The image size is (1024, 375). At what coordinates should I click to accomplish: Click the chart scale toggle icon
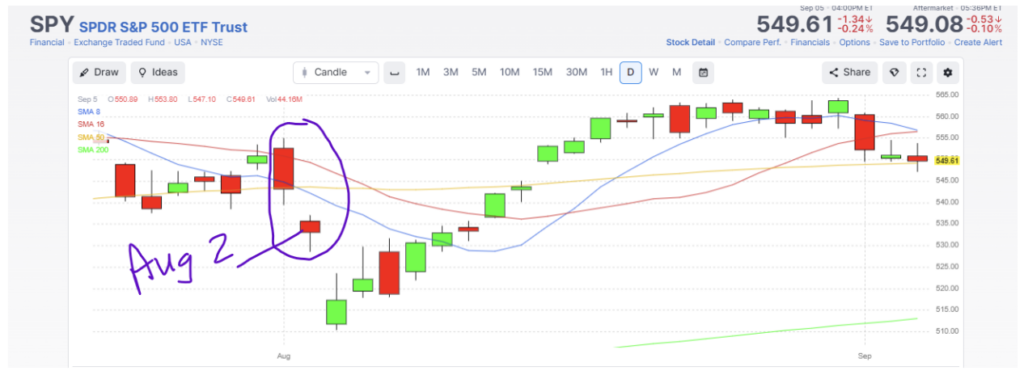pyautogui.click(x=394, y=73)
